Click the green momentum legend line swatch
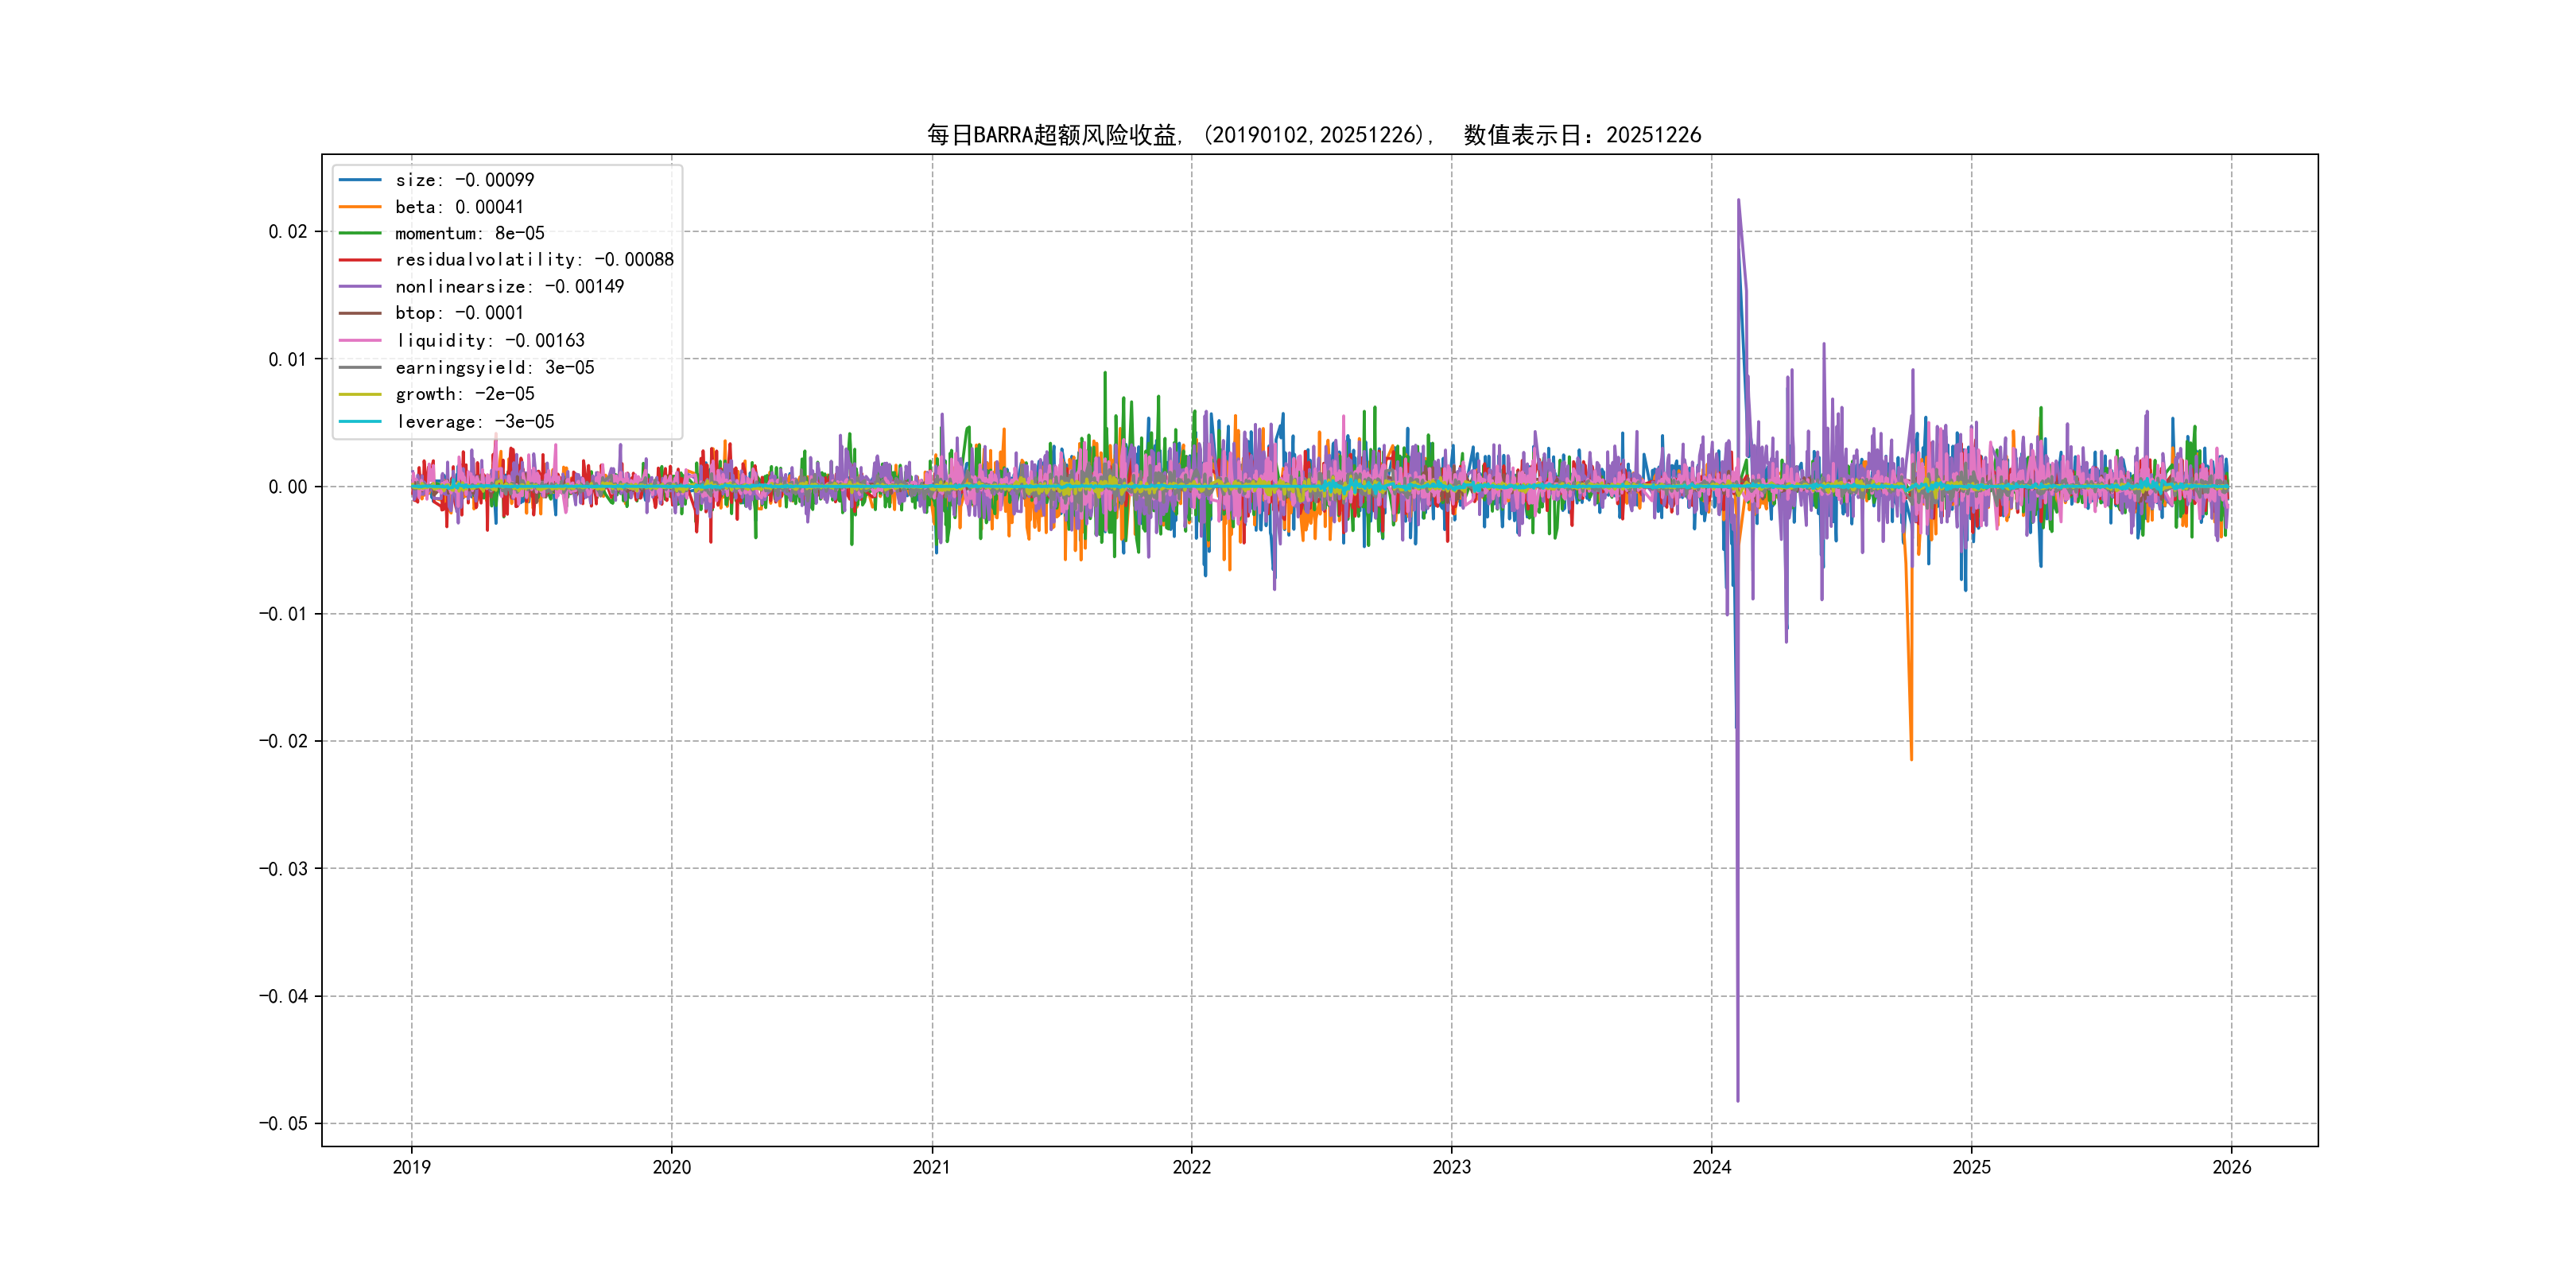The image size is (2576, 1288). 360,233
